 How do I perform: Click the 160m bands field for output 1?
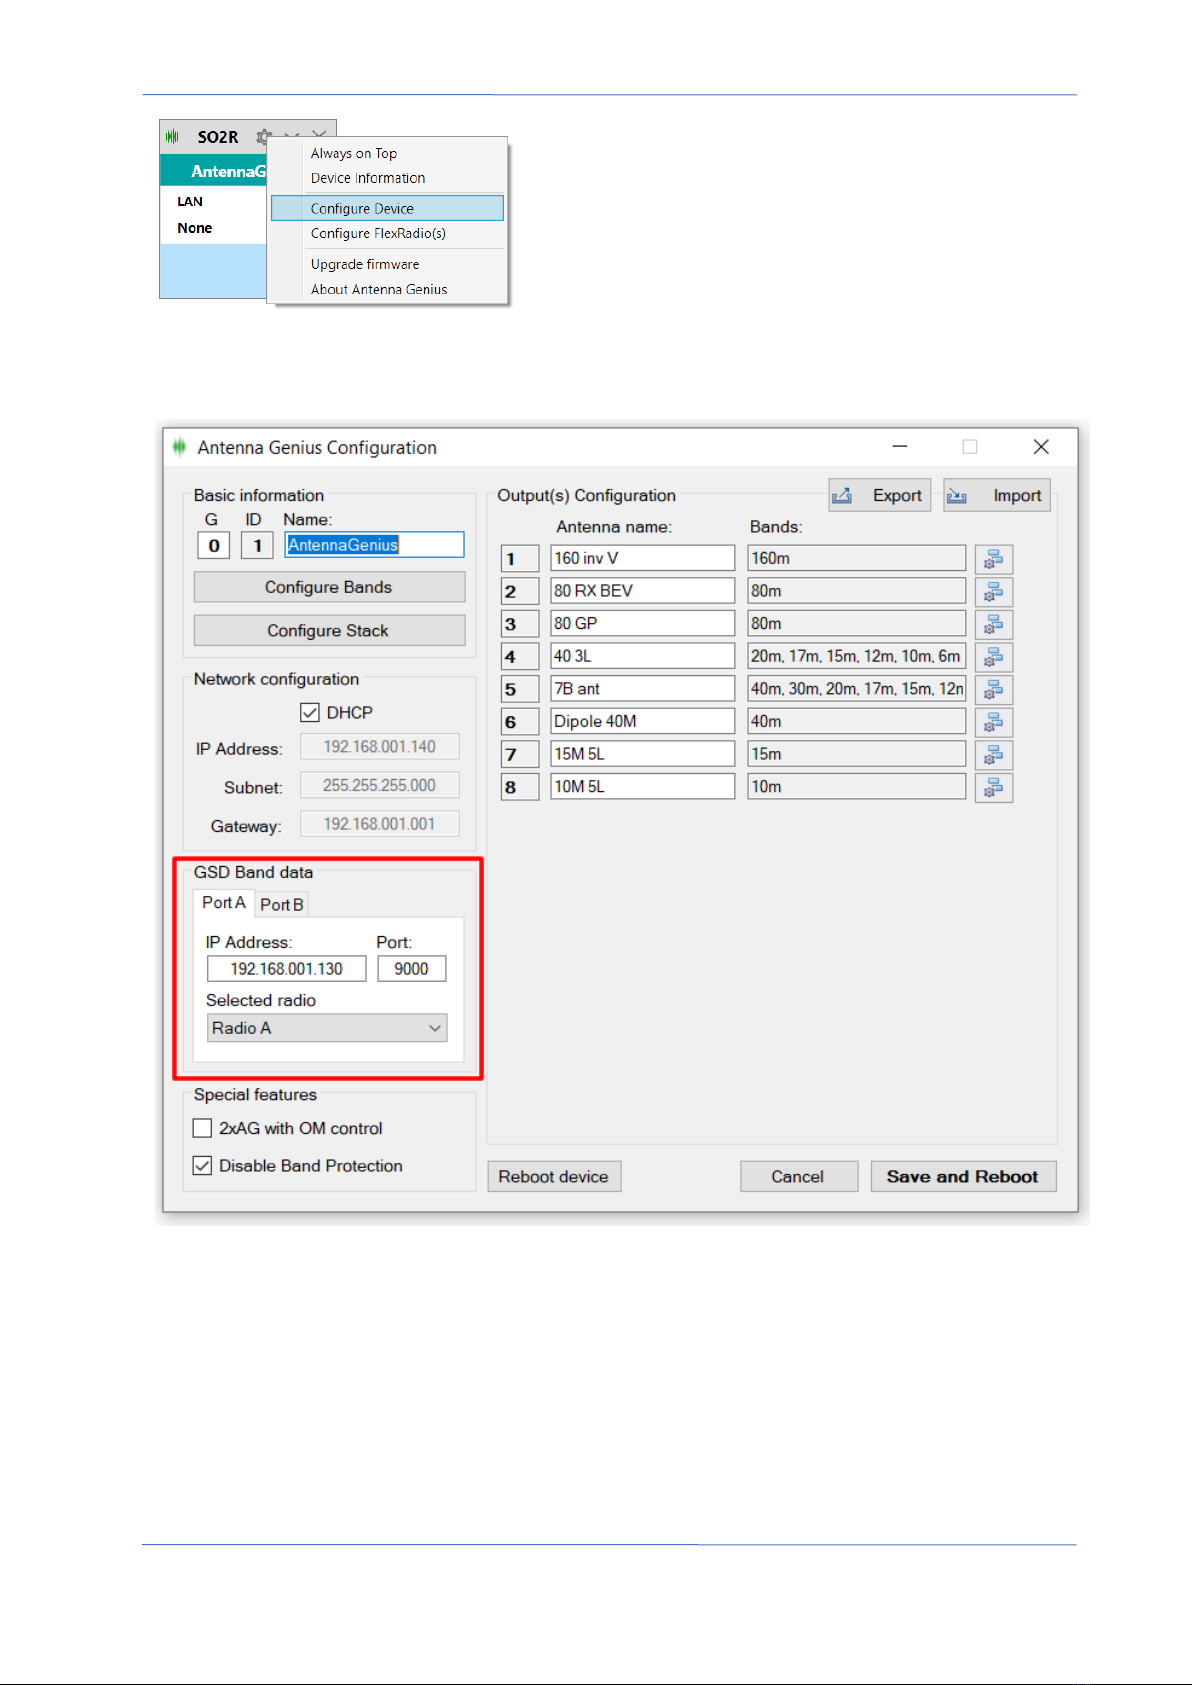pyautogui.click(x=857, y=558)
